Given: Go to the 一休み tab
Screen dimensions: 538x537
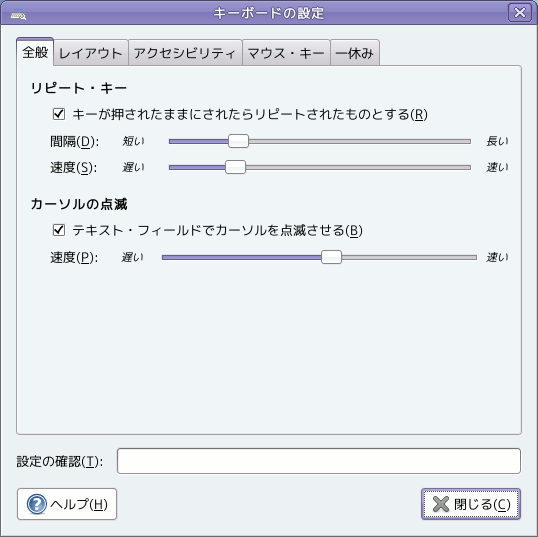Looking at the screenshot, I should pos(355,53).
